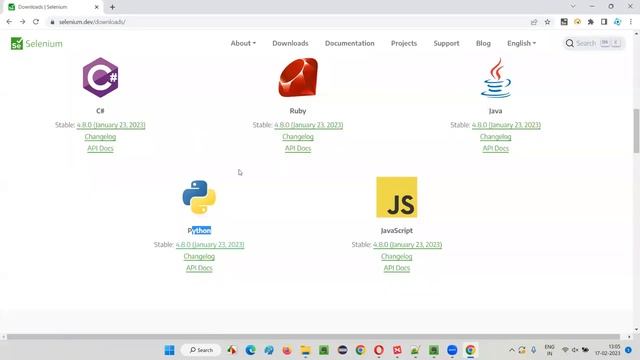Click the C# language logo
This screenshot has height=360, width=640.
click(100, 78)
